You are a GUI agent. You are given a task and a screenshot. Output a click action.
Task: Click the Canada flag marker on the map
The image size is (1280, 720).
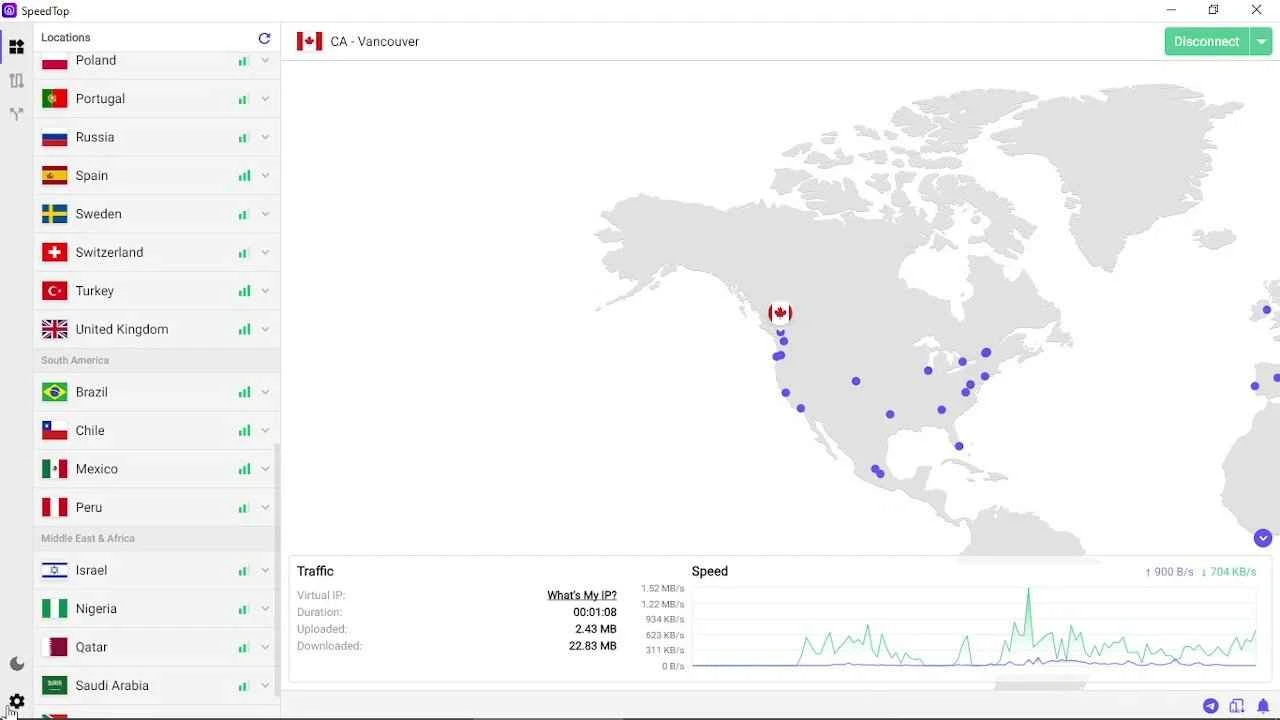pos(780,313)
